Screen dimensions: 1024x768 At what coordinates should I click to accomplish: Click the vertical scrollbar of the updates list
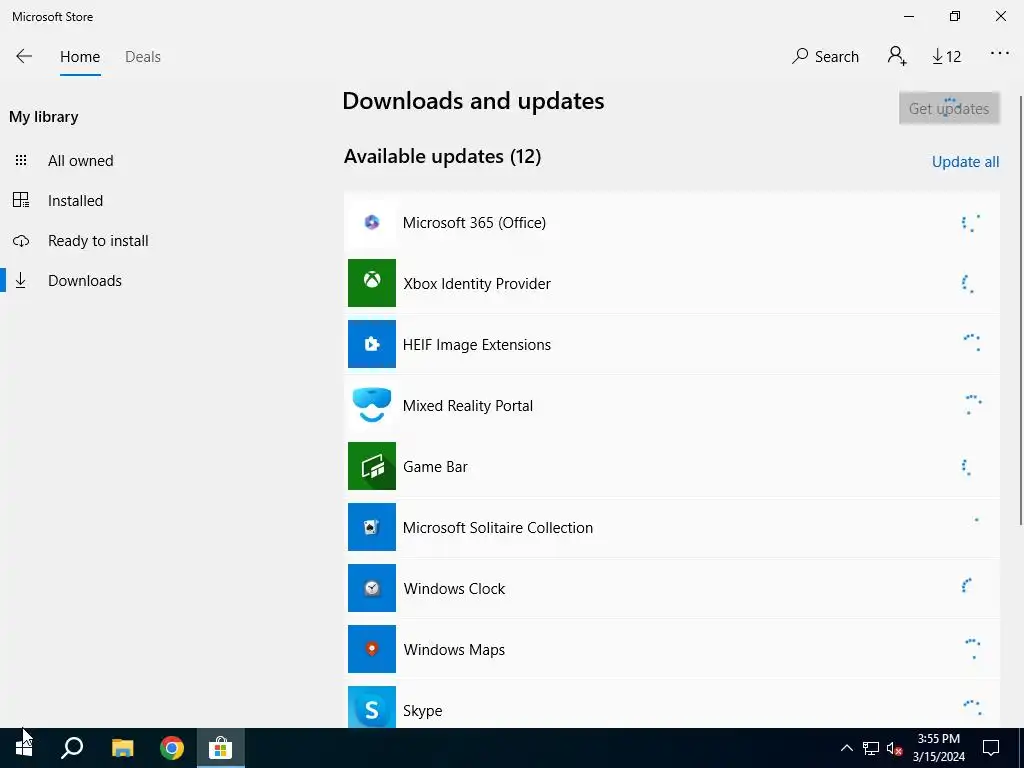1021,310
